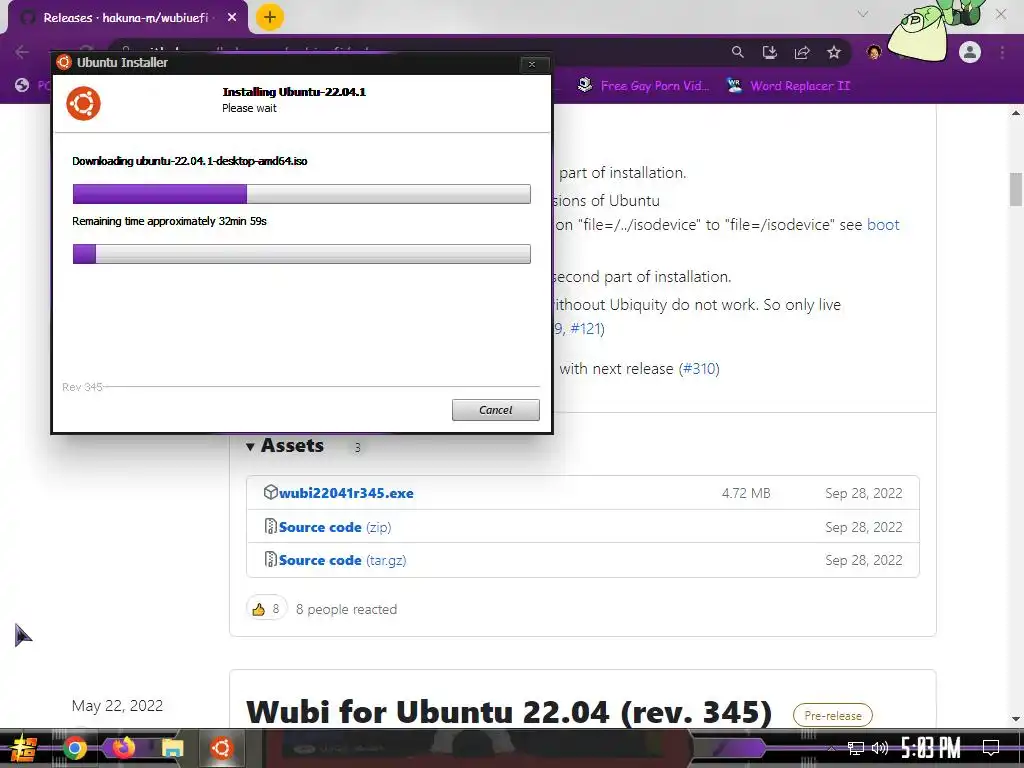Click the share page icon in address bar
Screen dimensions: 1024x768
(802, 52)
